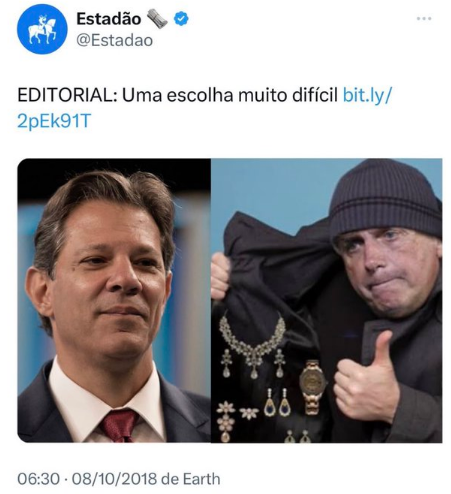Screen dimensions: 451x494
Task: Click the rolled newspaper emoji beside Estadão
Action: click(157, 19)
